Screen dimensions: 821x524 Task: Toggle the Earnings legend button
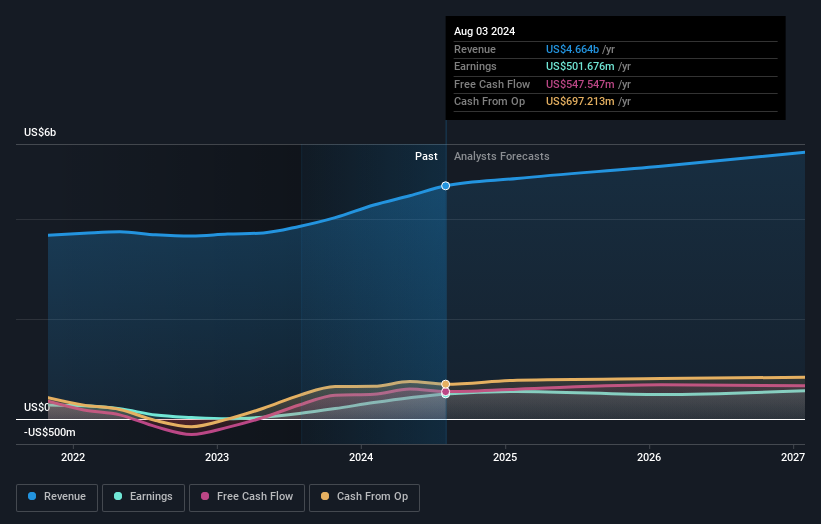pos(143,497)
